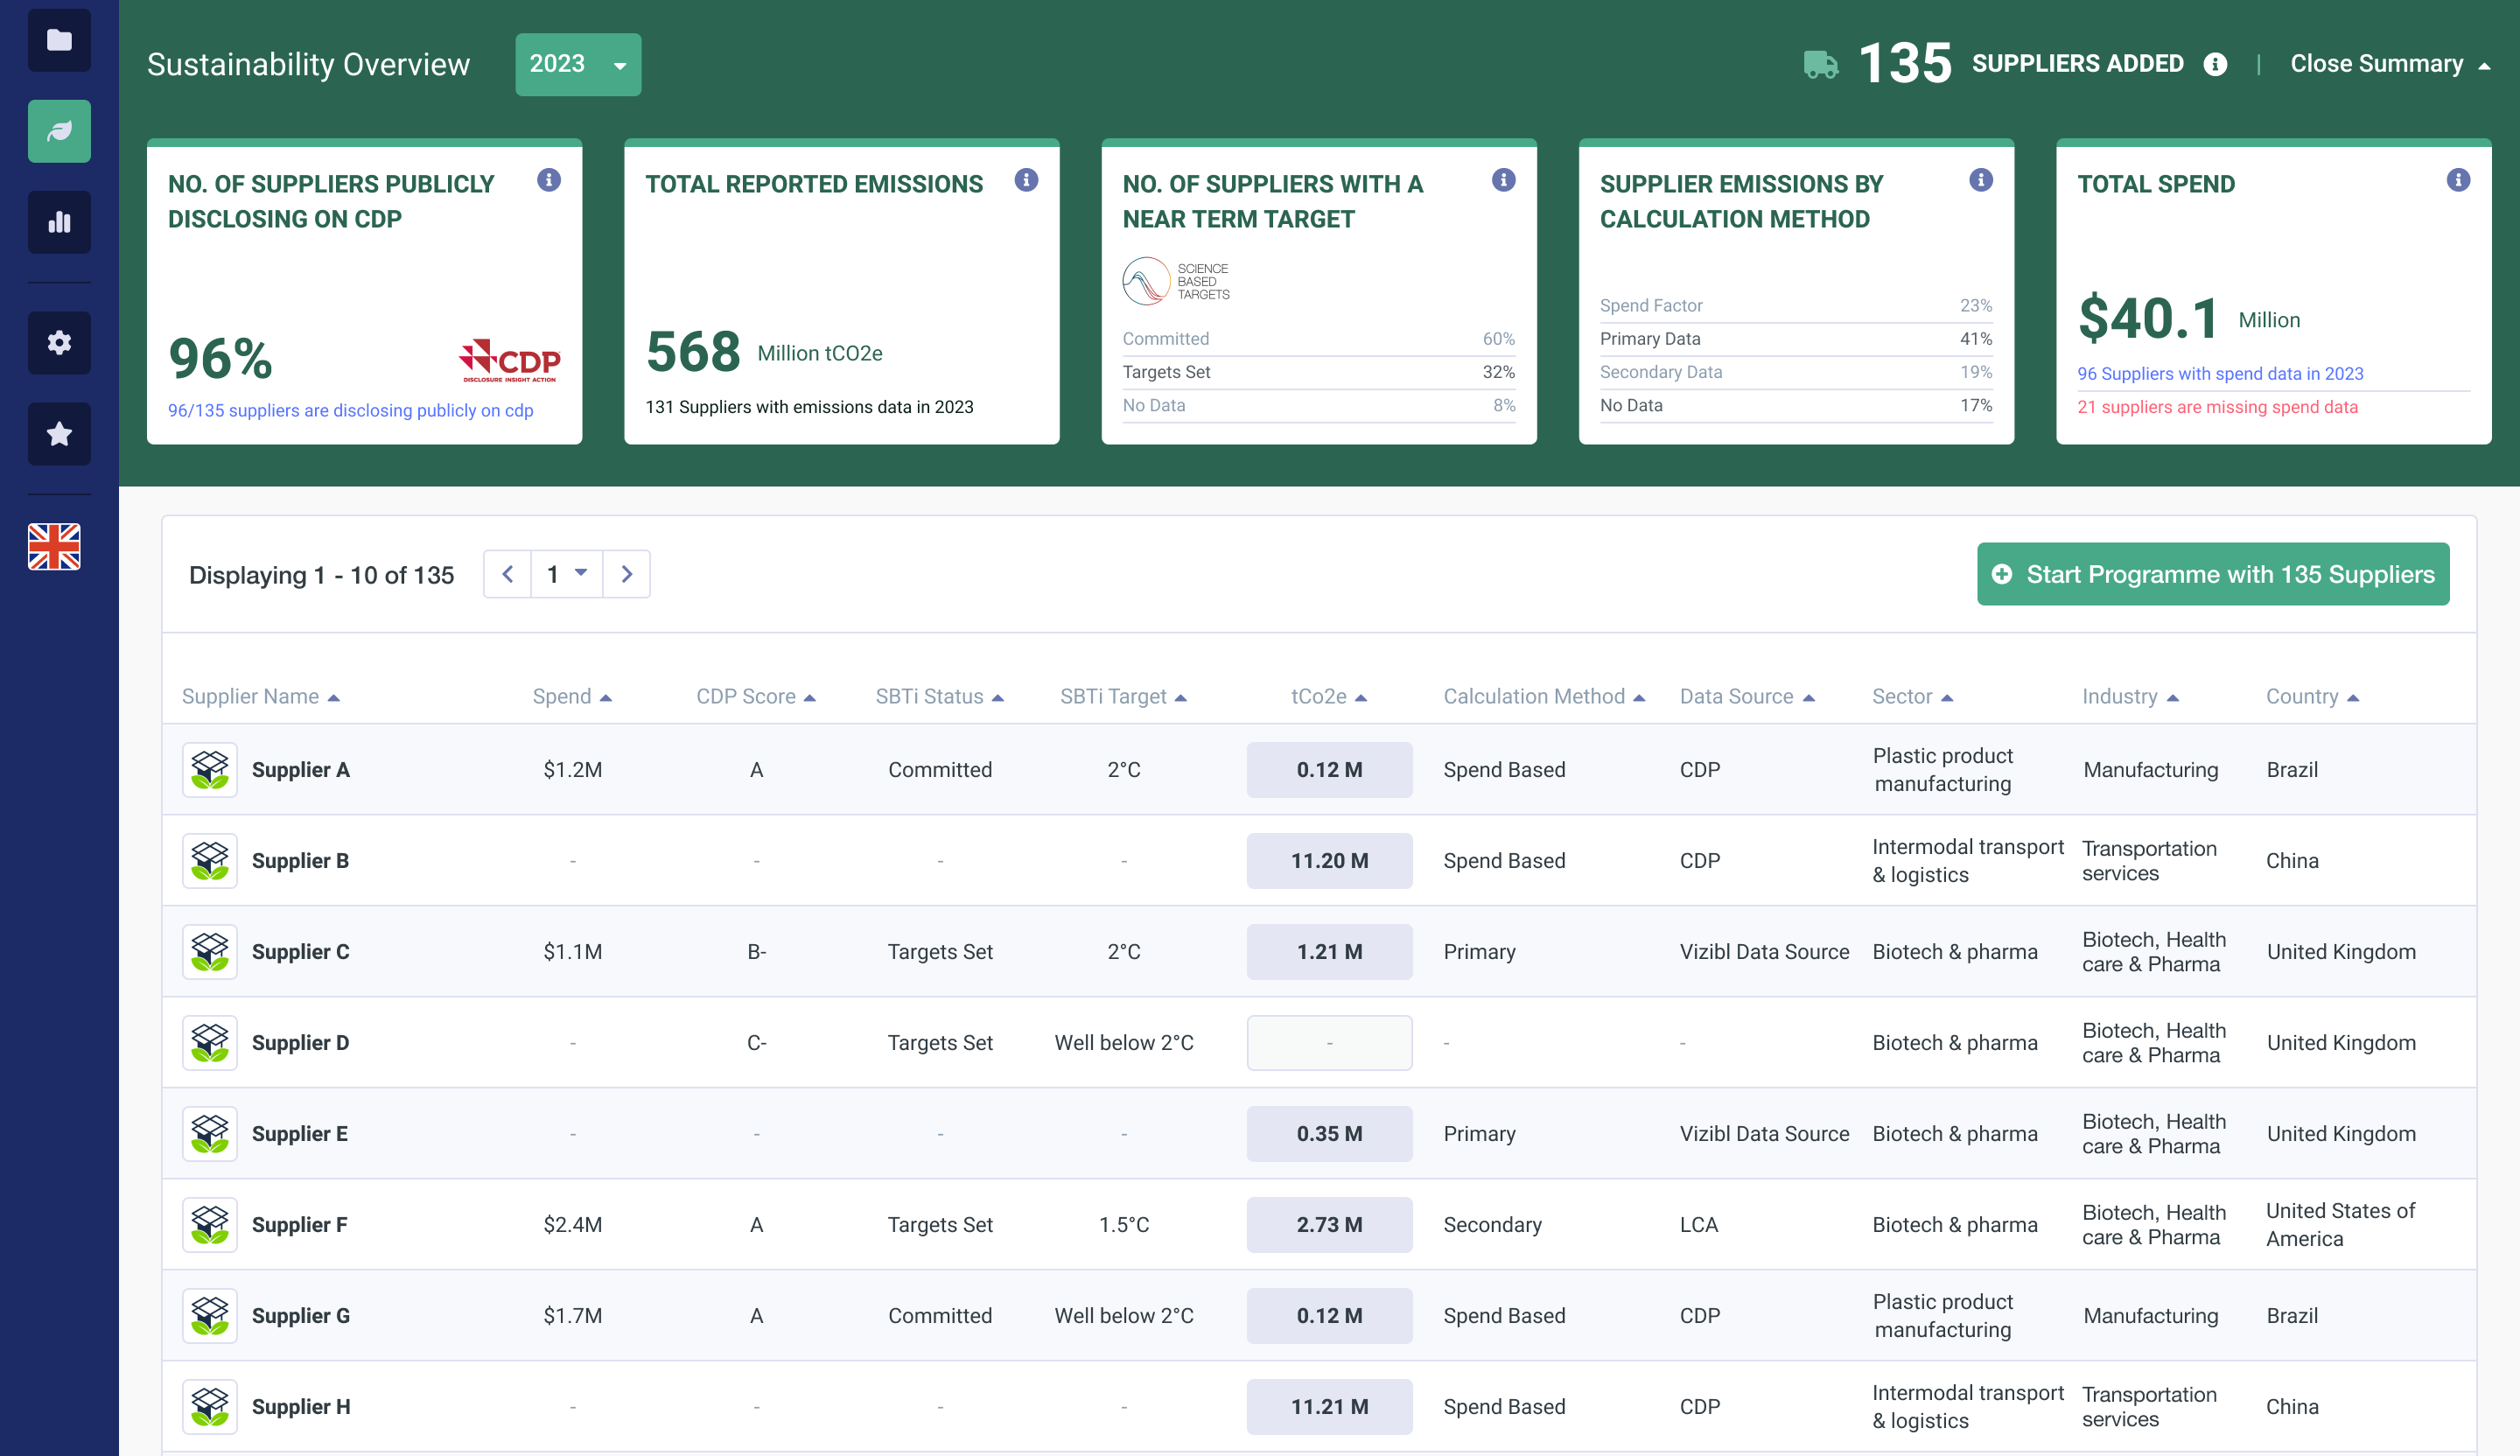Screen dimensions: 2520x1456
Task: Collapse summary via Close Summary
Action: [x=2388, y=64]
